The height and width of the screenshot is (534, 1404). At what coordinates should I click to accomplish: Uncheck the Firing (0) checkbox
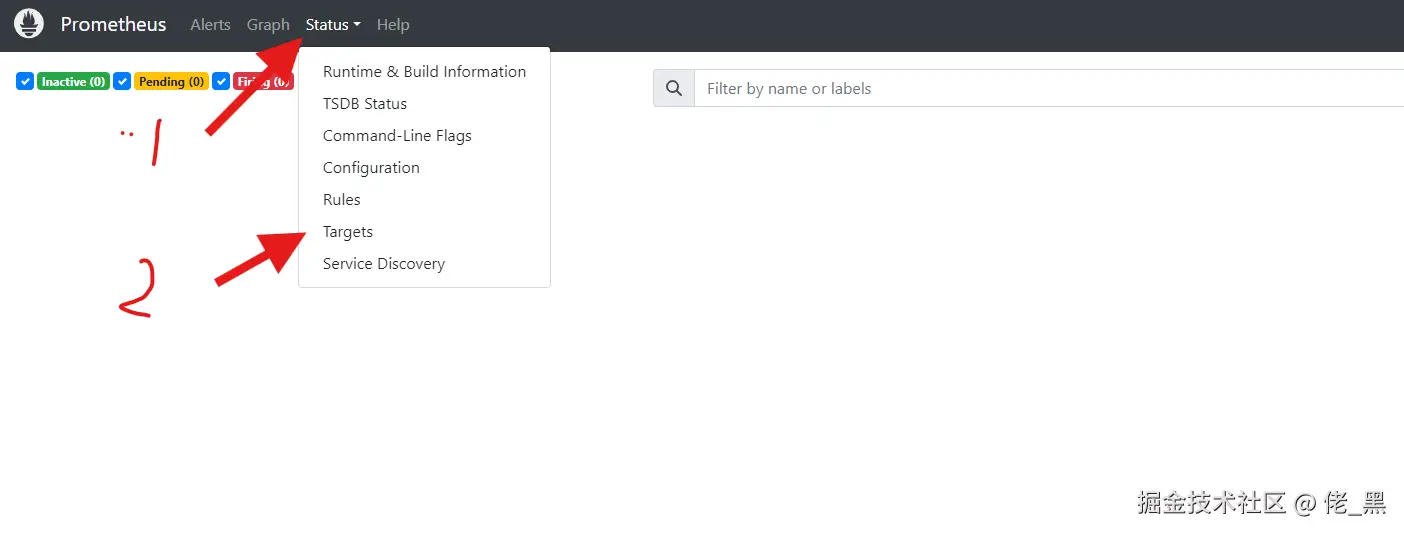pyautogui.click(x=221, y=82)
